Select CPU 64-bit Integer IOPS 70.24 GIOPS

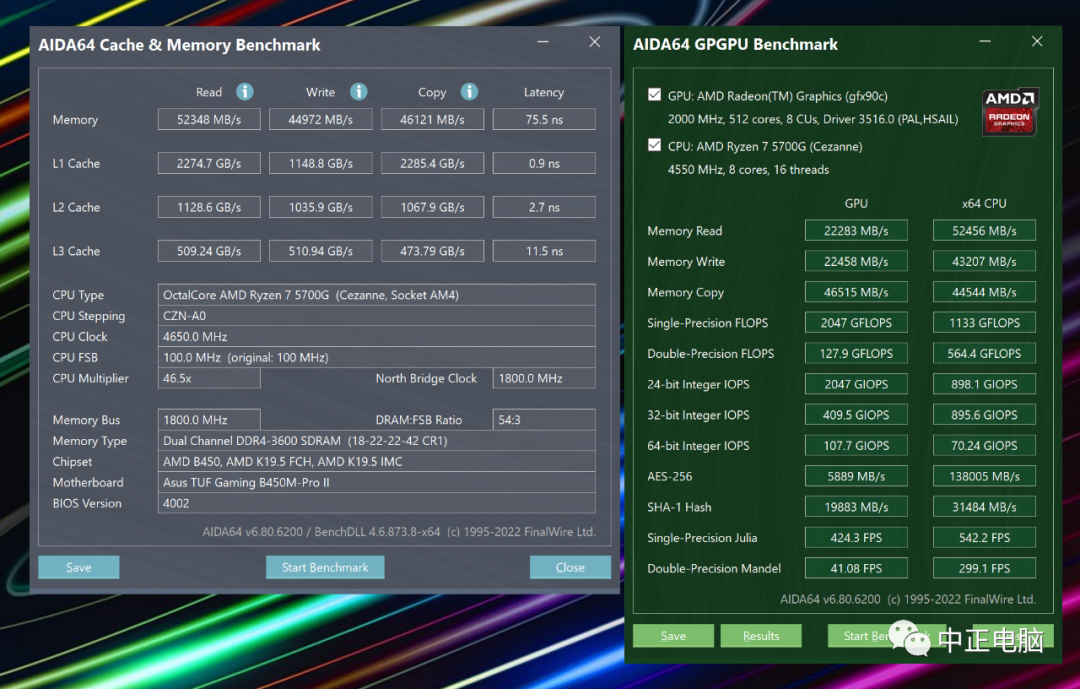[984, 445]
